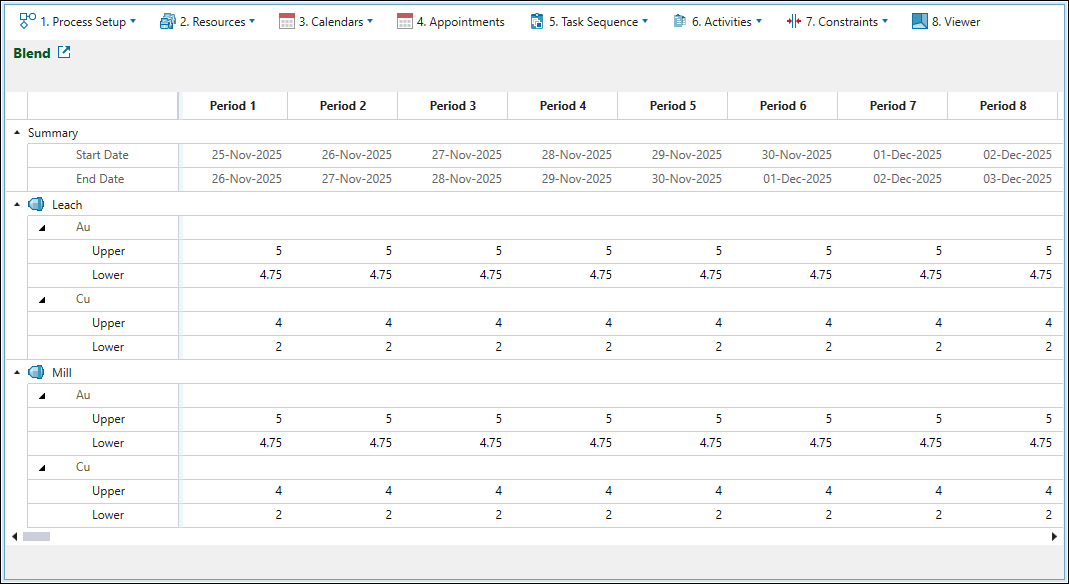The width and height of the screenshot is (1069, 584).
Task: Select the Period 4 column header
Action: tap(563, 105)
